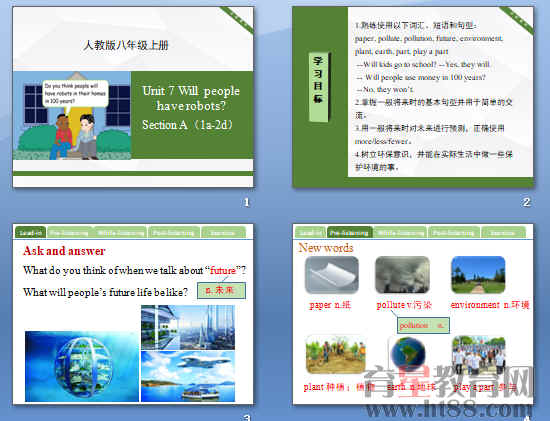Open the Exercise tab on slide 3
This screenshot has height=421, width=550.
coord(223,233)
